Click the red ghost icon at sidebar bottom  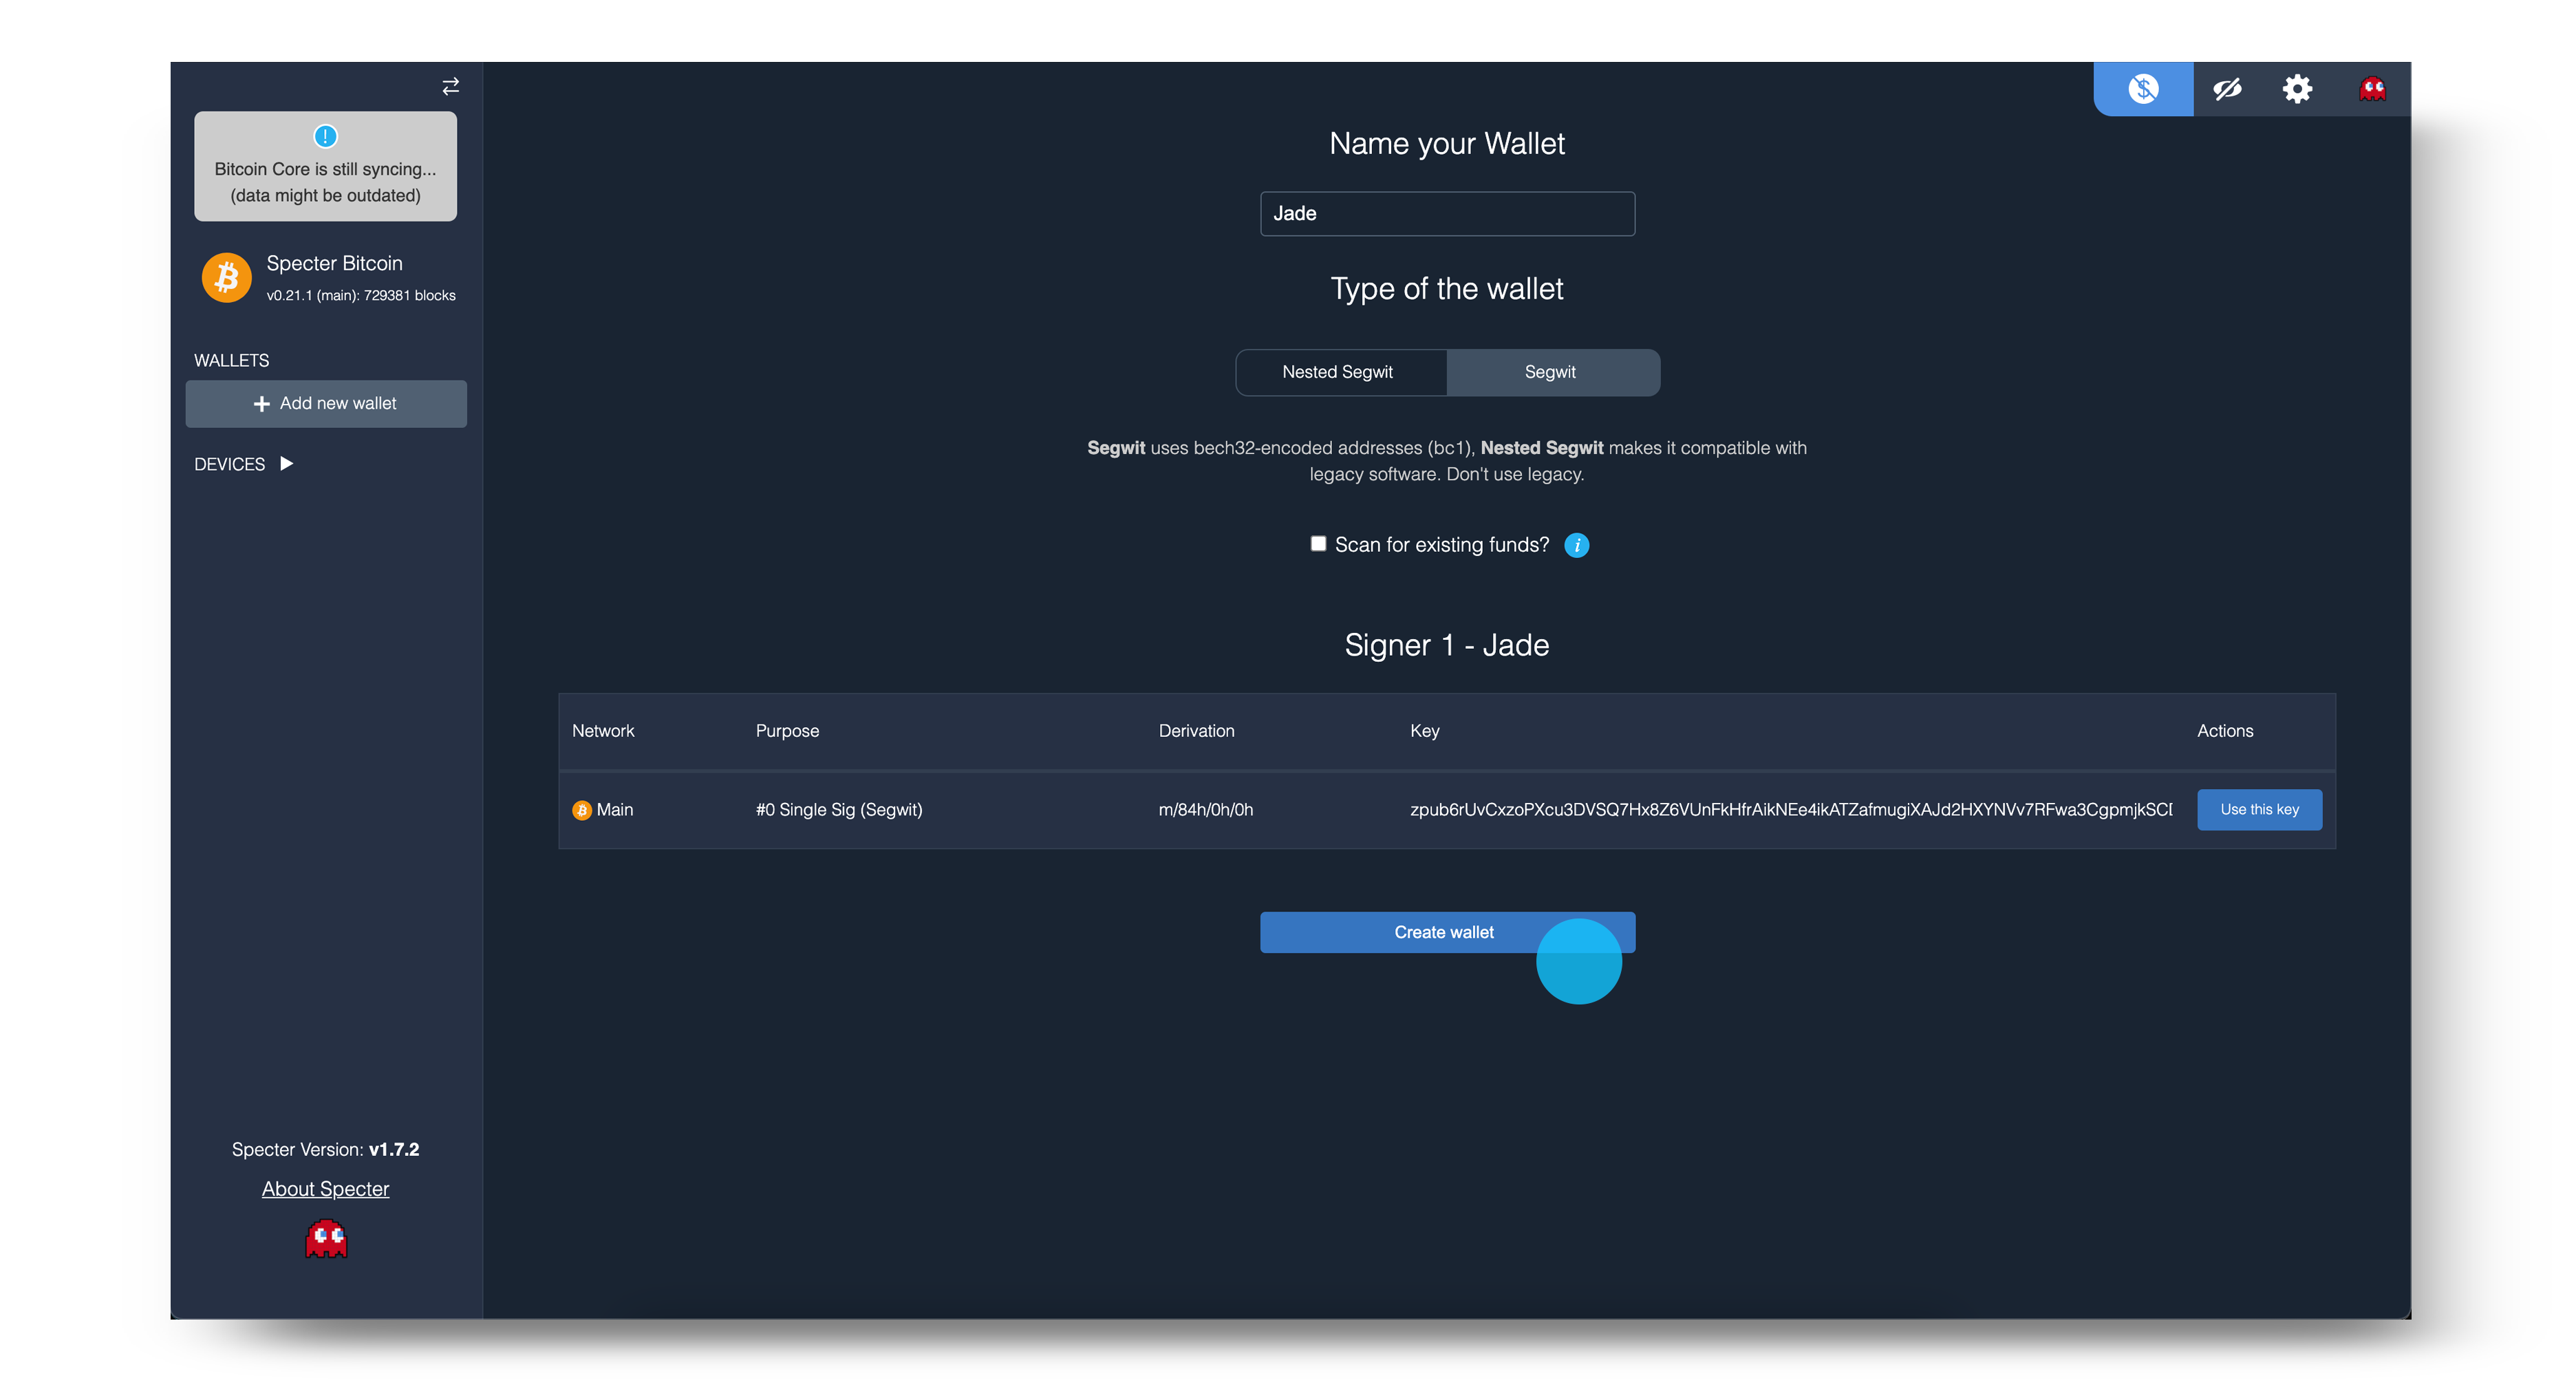[x=326, y=1238]
